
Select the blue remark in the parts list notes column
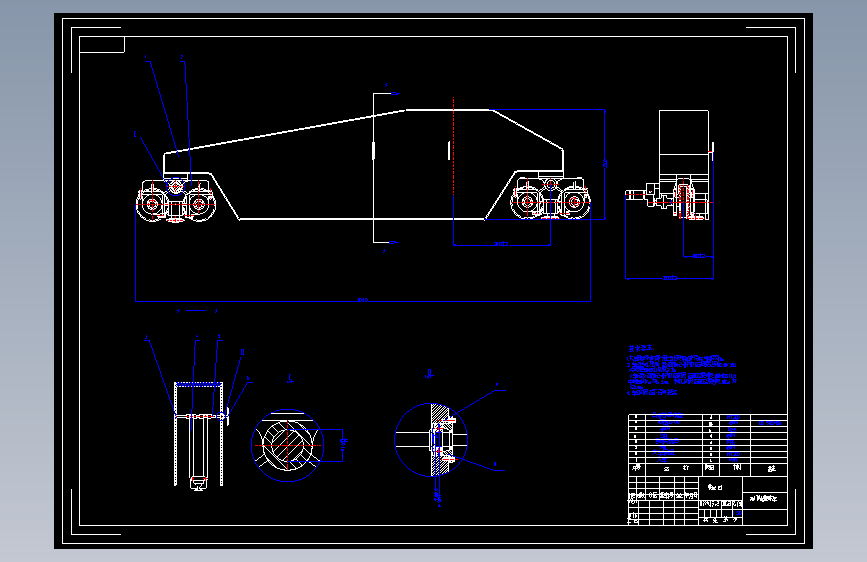pos(769,423)
